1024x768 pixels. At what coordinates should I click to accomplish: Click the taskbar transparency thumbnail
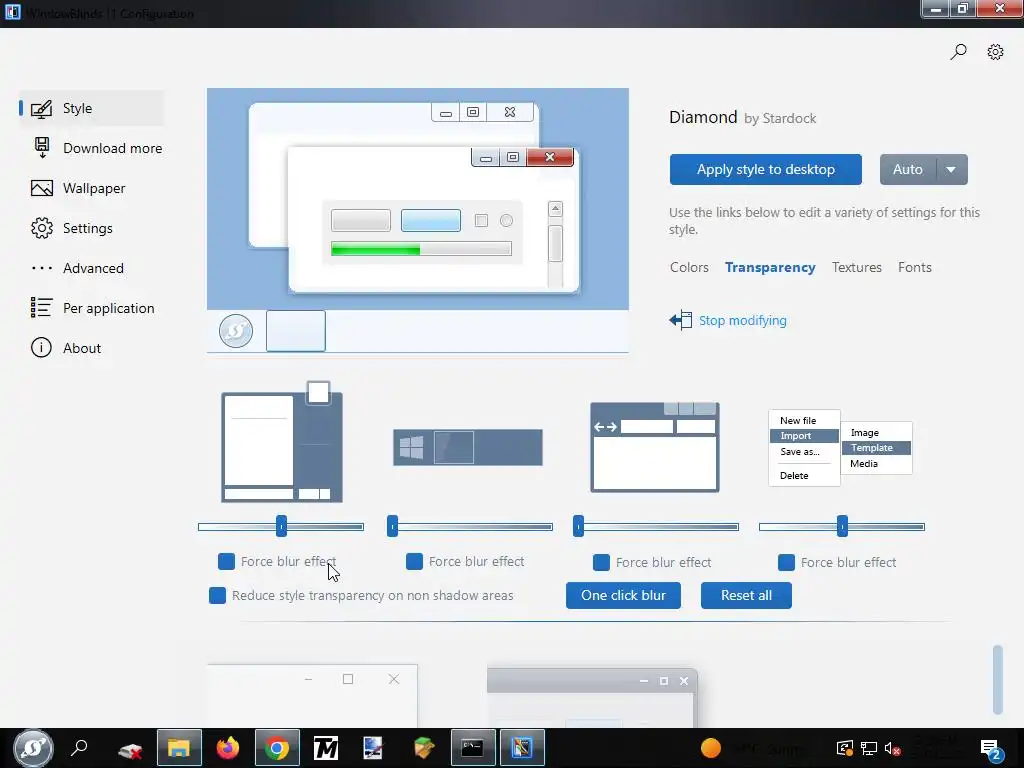pyautogui.click(x=468, y=447)
